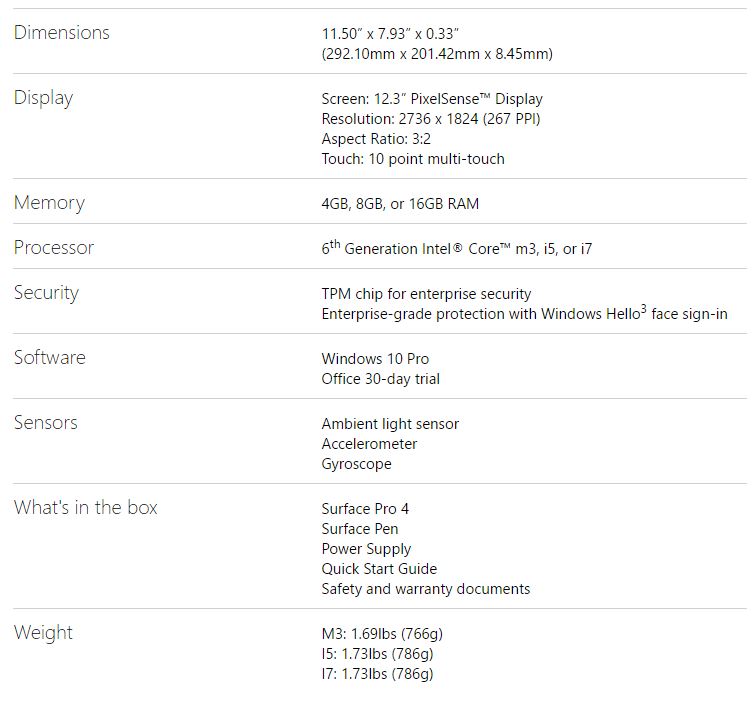Click the Ambient light sensor entry
752x722 pixels.
pos(390,424)
